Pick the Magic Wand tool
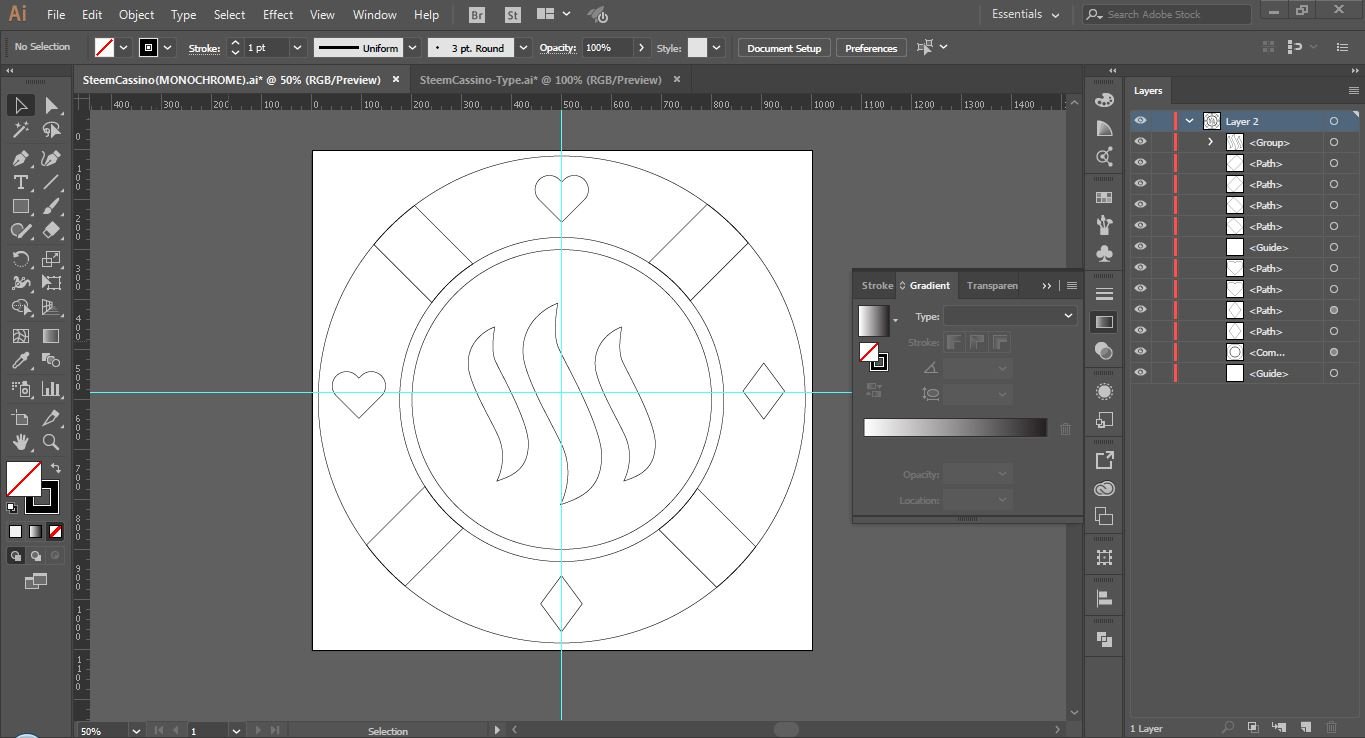Viewport: 1365px width, 738px height. point(20,130)
